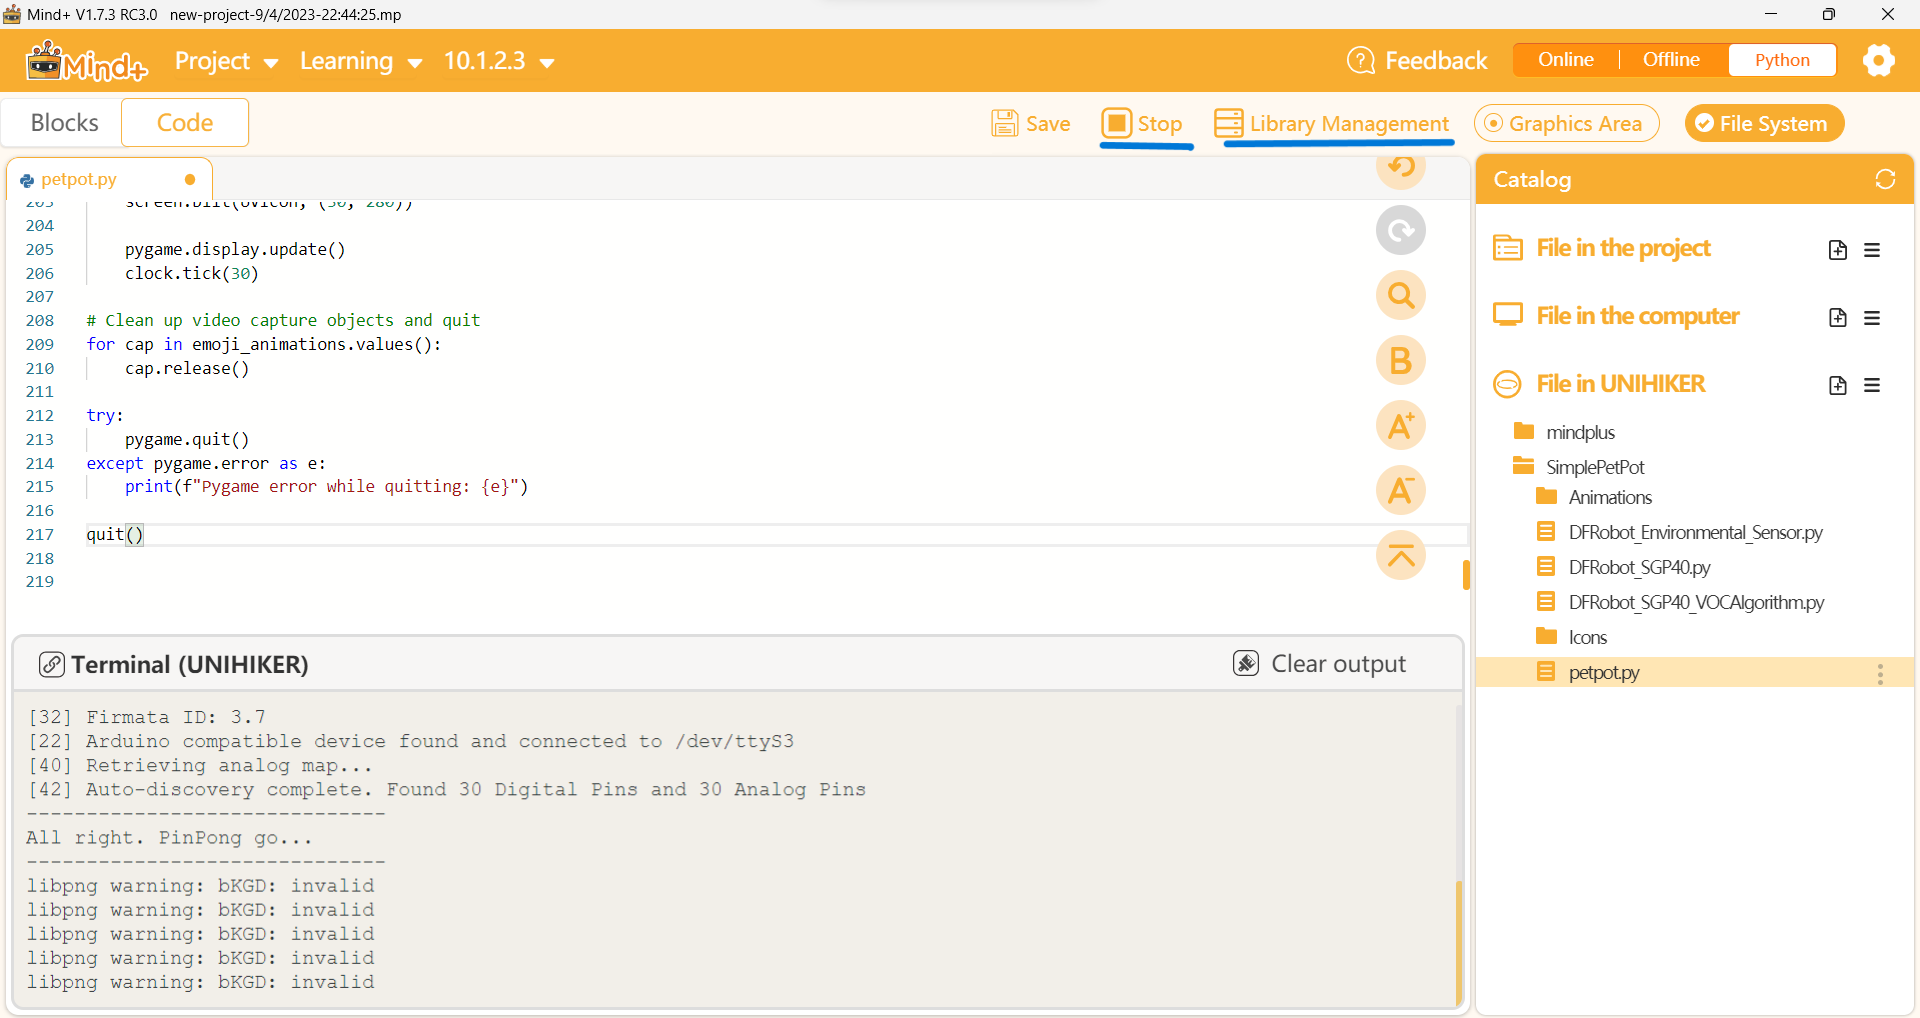The height and width of the screenshot is (1018, 1920).
Task: Select the Python mode toggle
Action: (x=1782, y=59)
